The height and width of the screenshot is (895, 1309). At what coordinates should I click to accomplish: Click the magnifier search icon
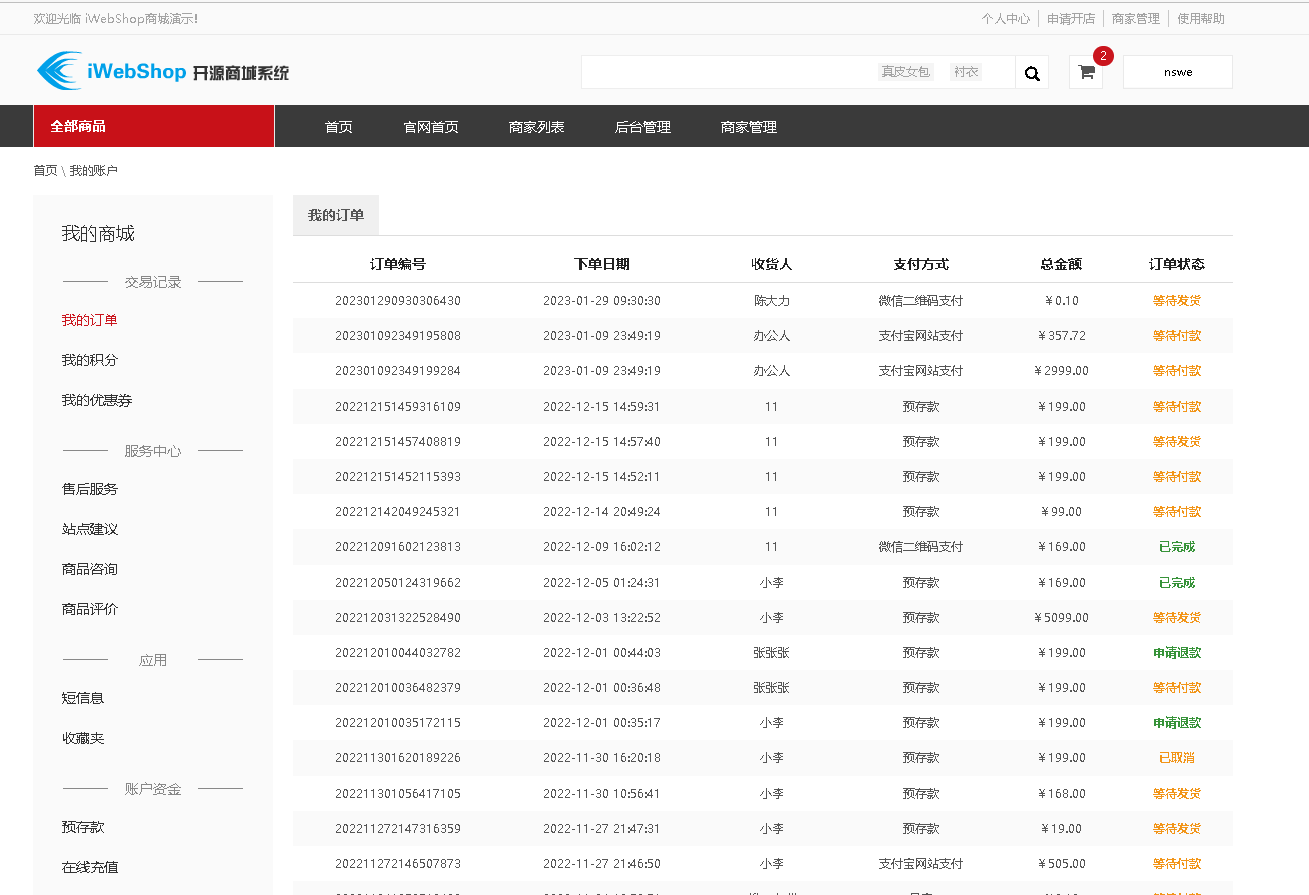(x=1032, y=73)
